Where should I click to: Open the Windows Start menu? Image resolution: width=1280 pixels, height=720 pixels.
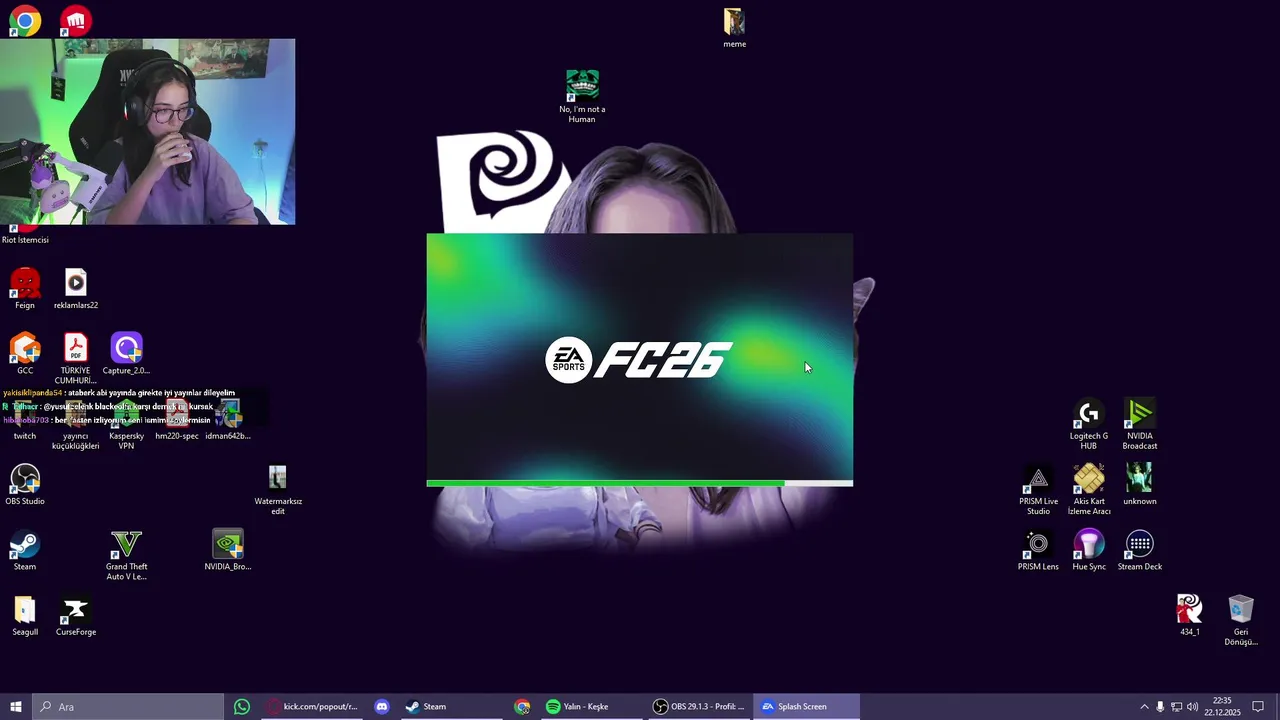pyautogui.click(x=15, y=706)
